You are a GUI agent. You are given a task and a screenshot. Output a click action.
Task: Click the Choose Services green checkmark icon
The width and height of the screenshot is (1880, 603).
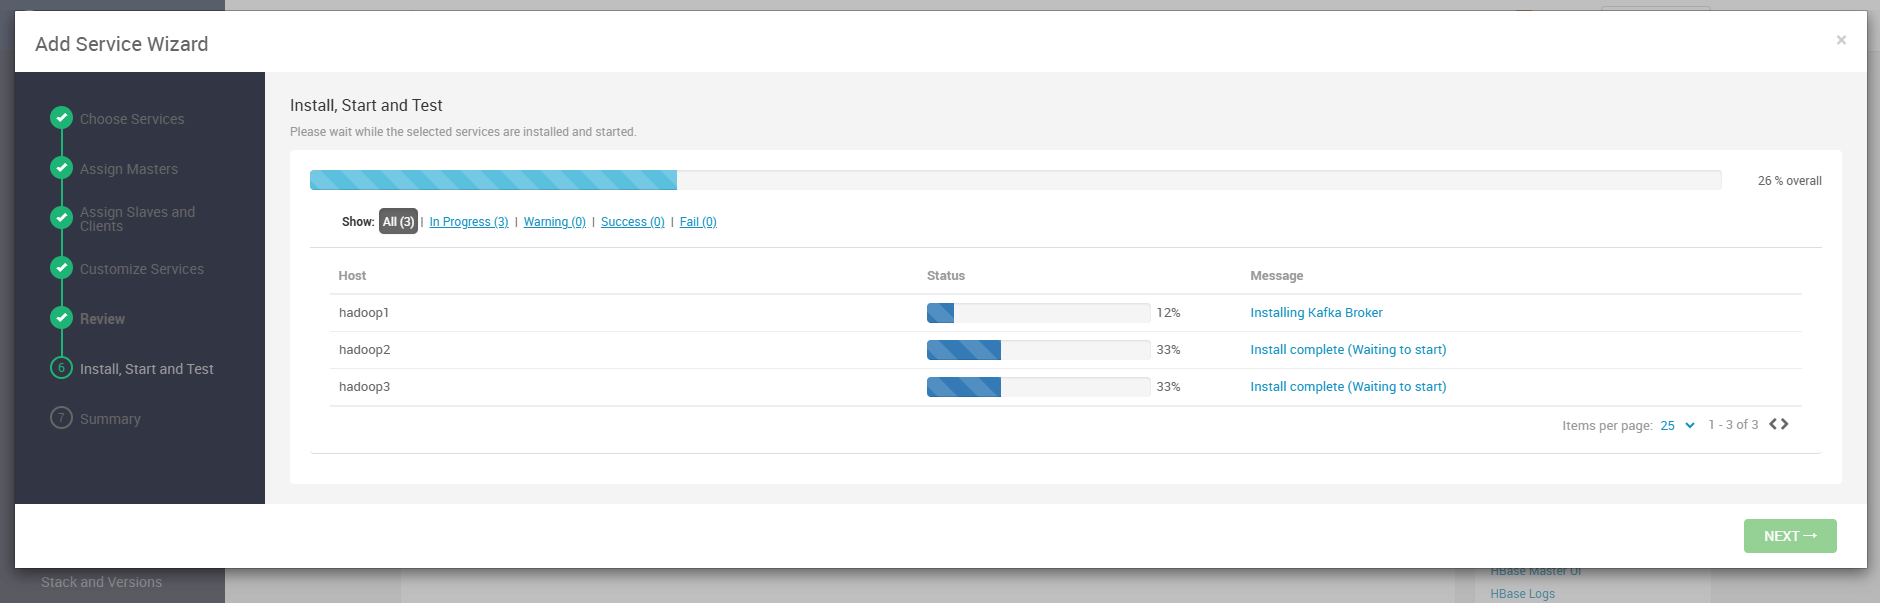61,118
